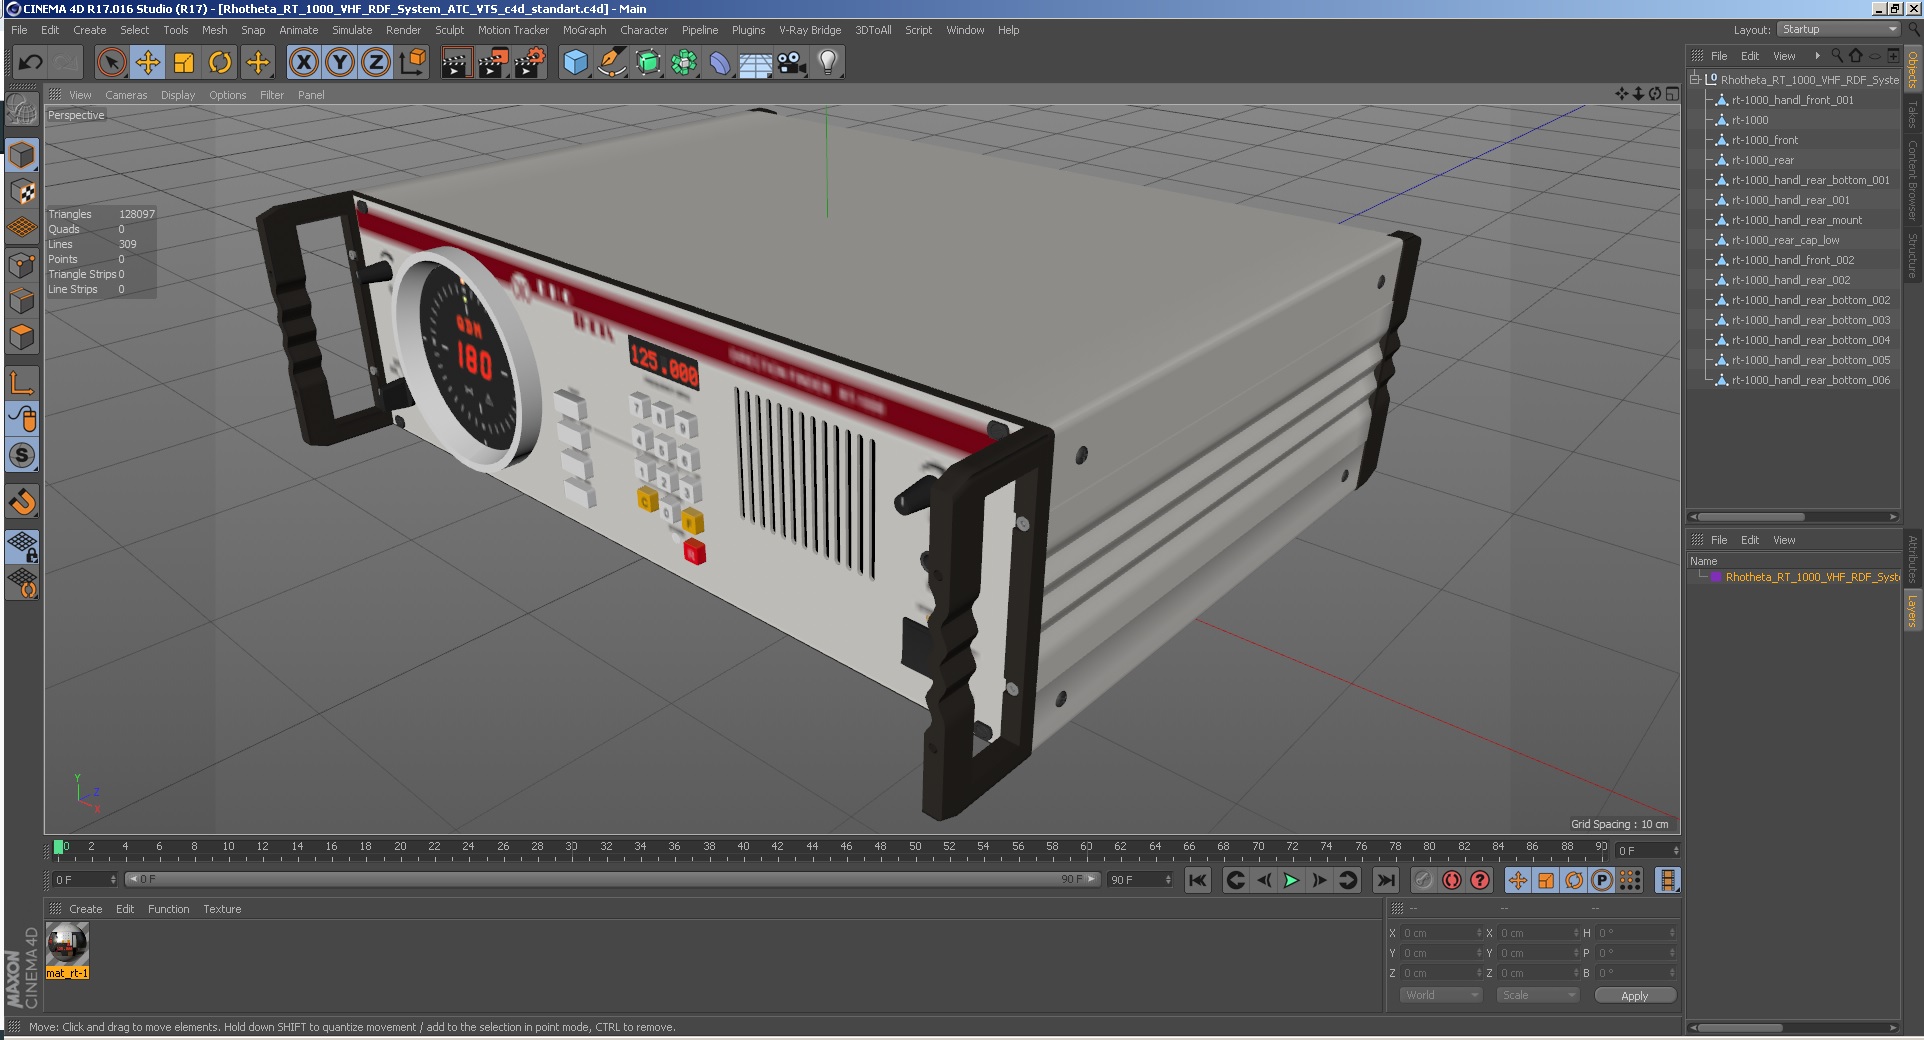Enable Polygons mode
This screenshot has height=1040, width=1924.
(x=22, y=337)
